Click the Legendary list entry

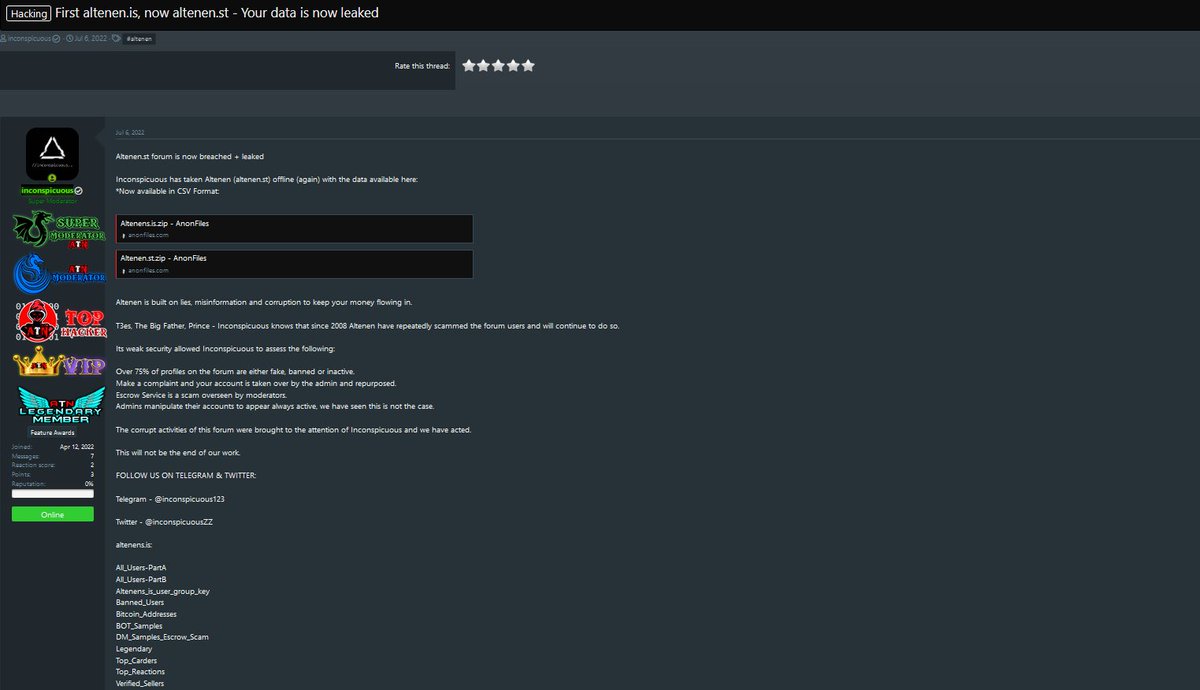click(134, 648)
